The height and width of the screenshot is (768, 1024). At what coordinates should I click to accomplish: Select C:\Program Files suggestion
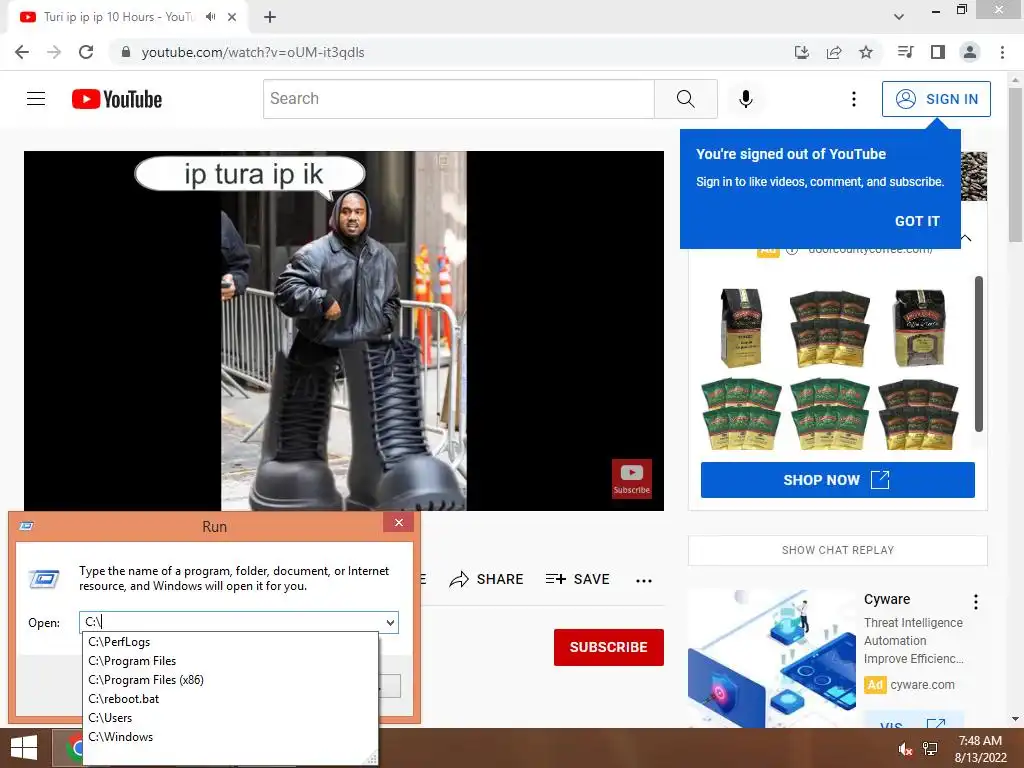point(231,661)
